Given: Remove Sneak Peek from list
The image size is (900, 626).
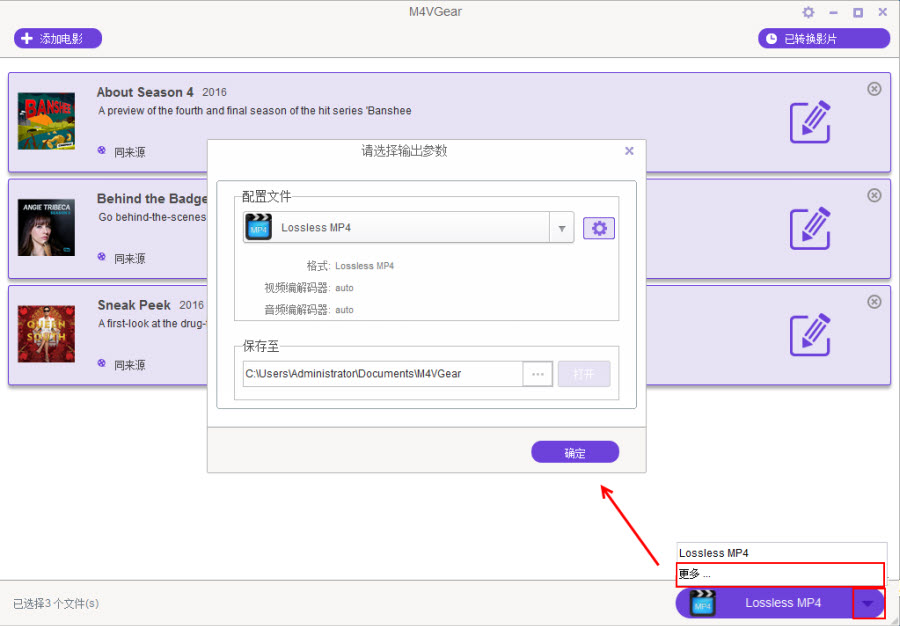Looking at the screenshot, I should pos(874,302).
